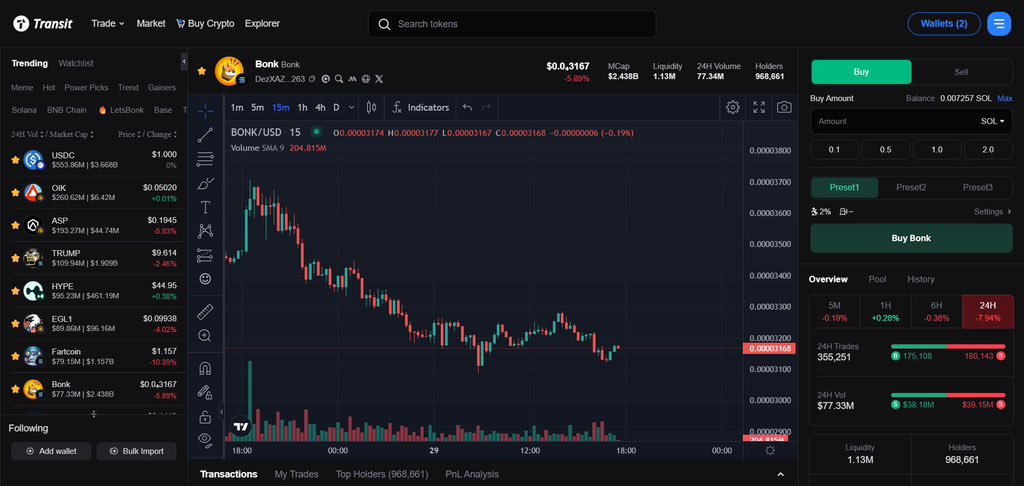The width and height of the screenshot is (1024, 486).
Task: Click the Bulk Import button
Action: tap(136, 451)
